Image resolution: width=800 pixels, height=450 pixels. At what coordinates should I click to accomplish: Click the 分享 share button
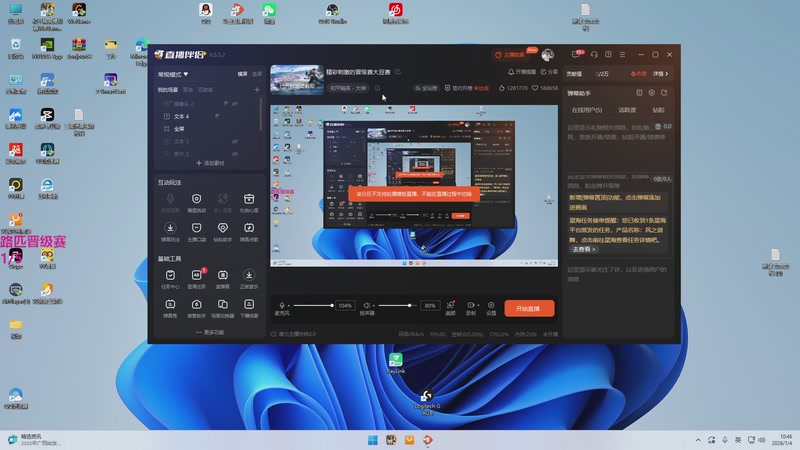[x=549, y=72]
